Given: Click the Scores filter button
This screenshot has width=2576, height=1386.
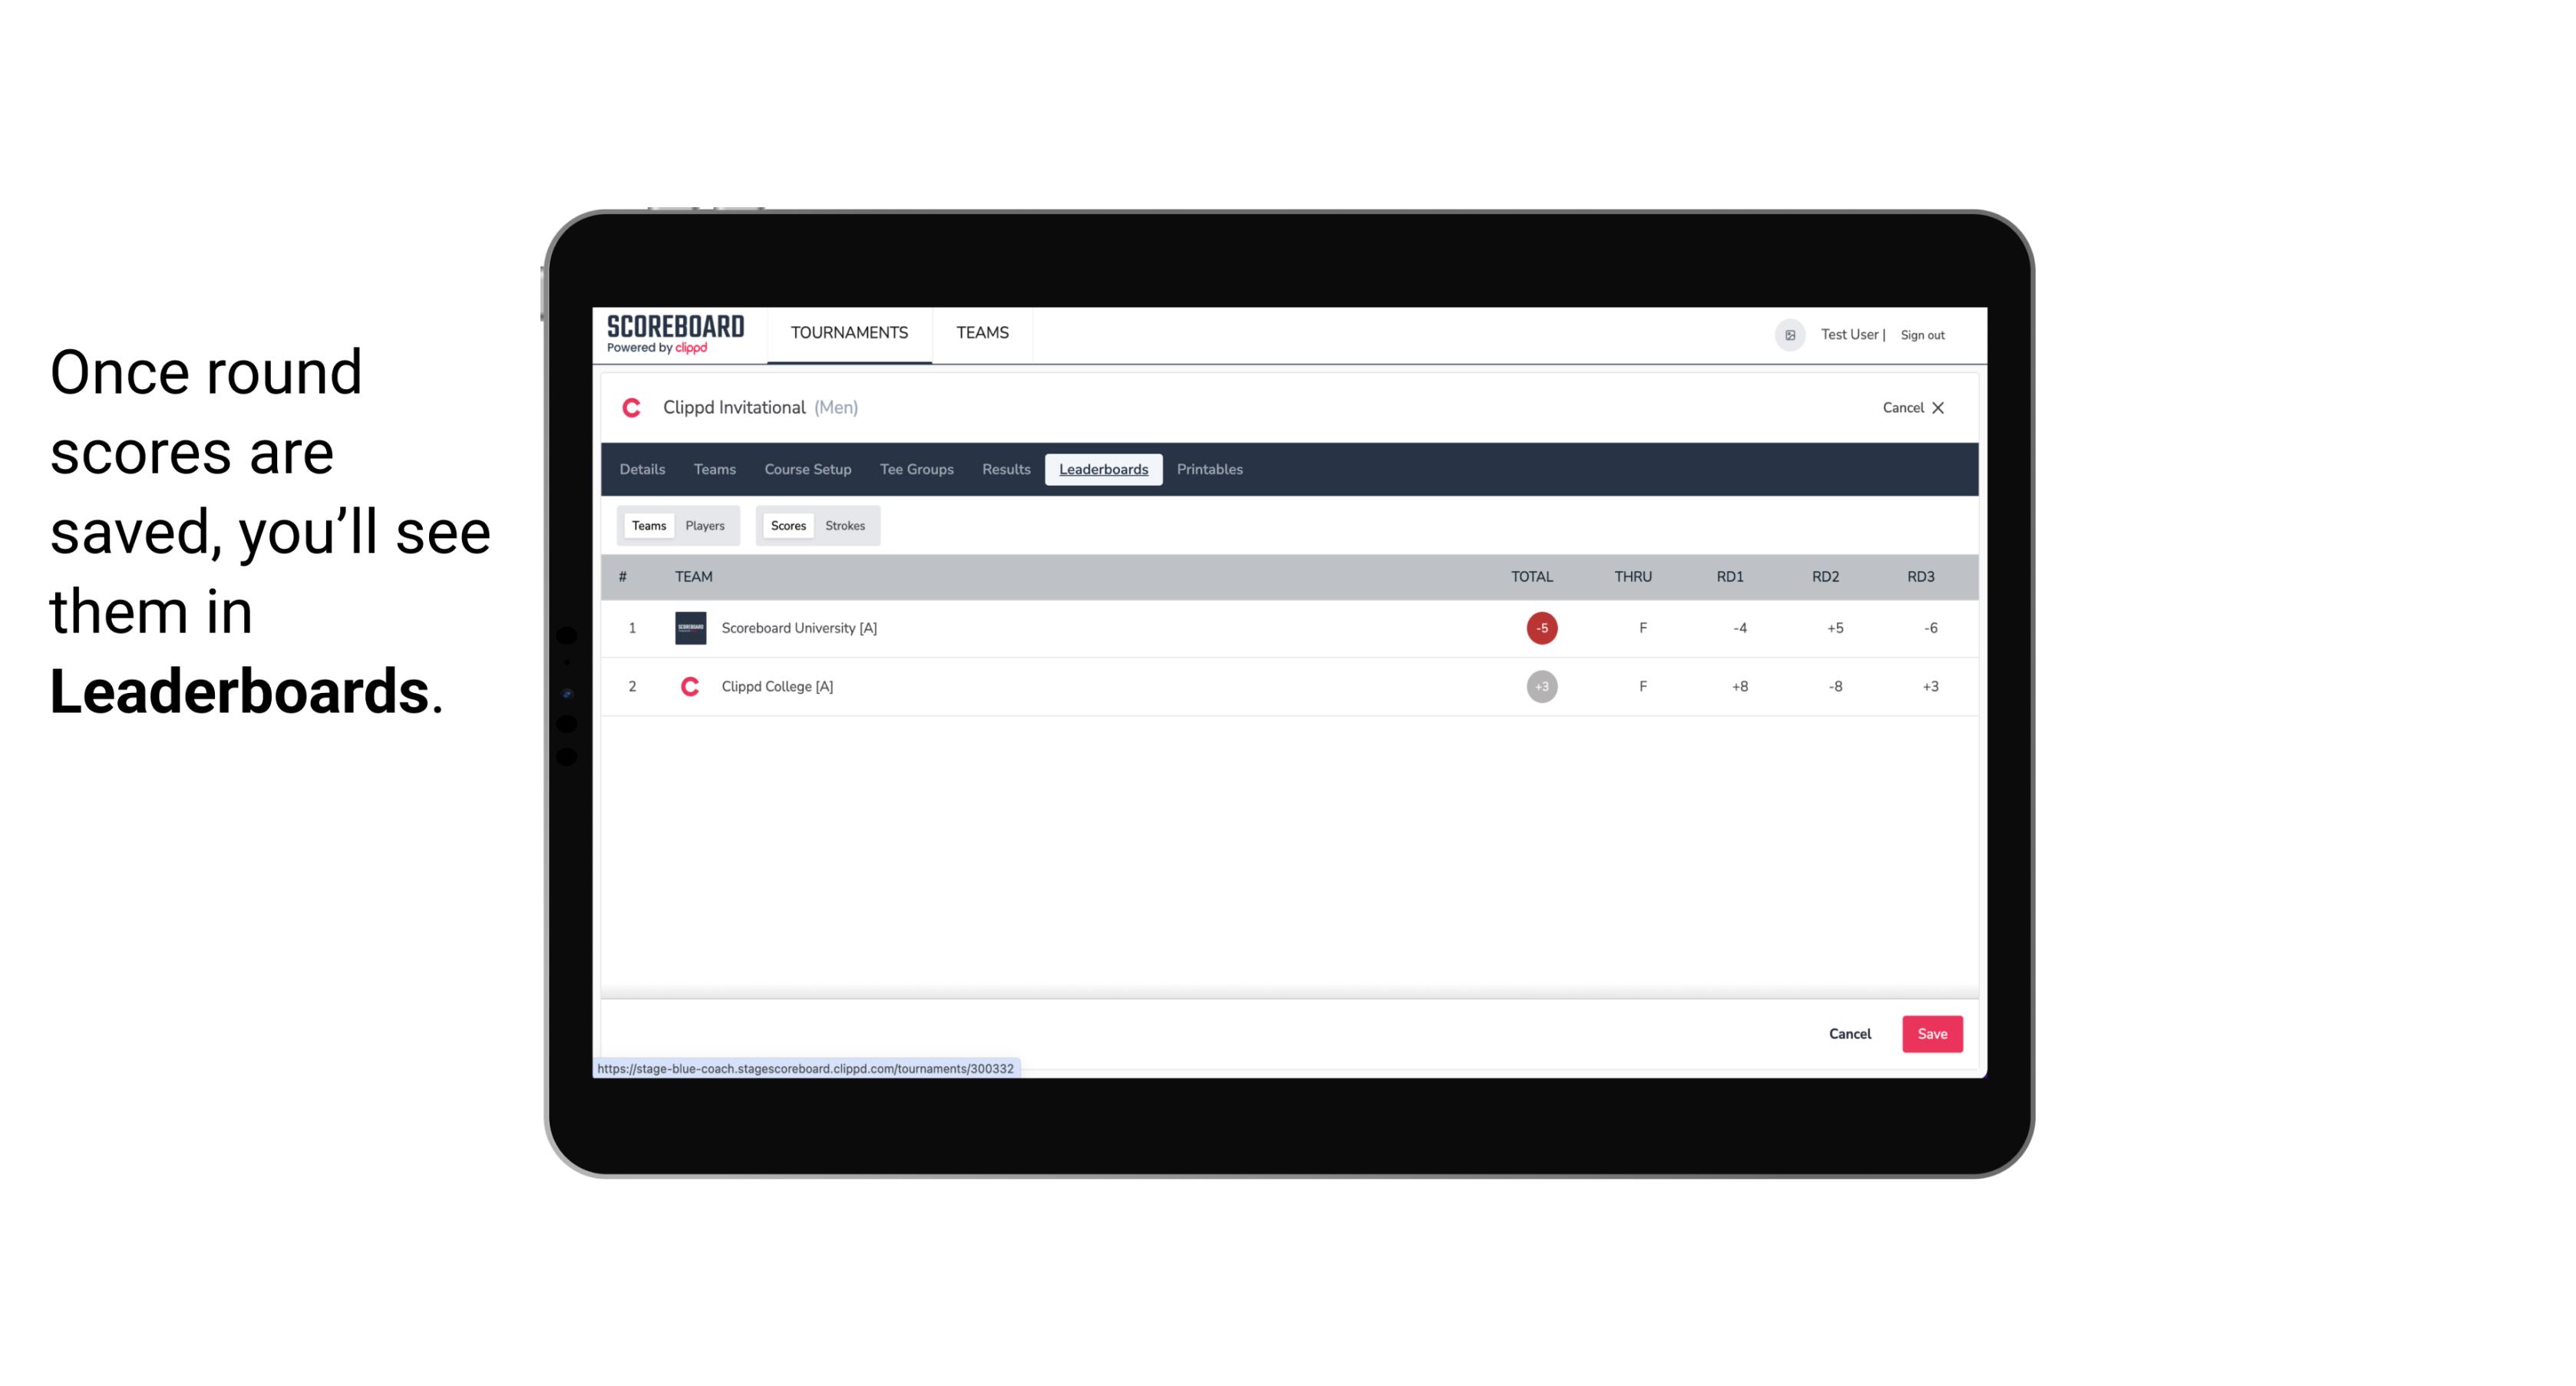Looking at the screenshot, I should point(787,524).
